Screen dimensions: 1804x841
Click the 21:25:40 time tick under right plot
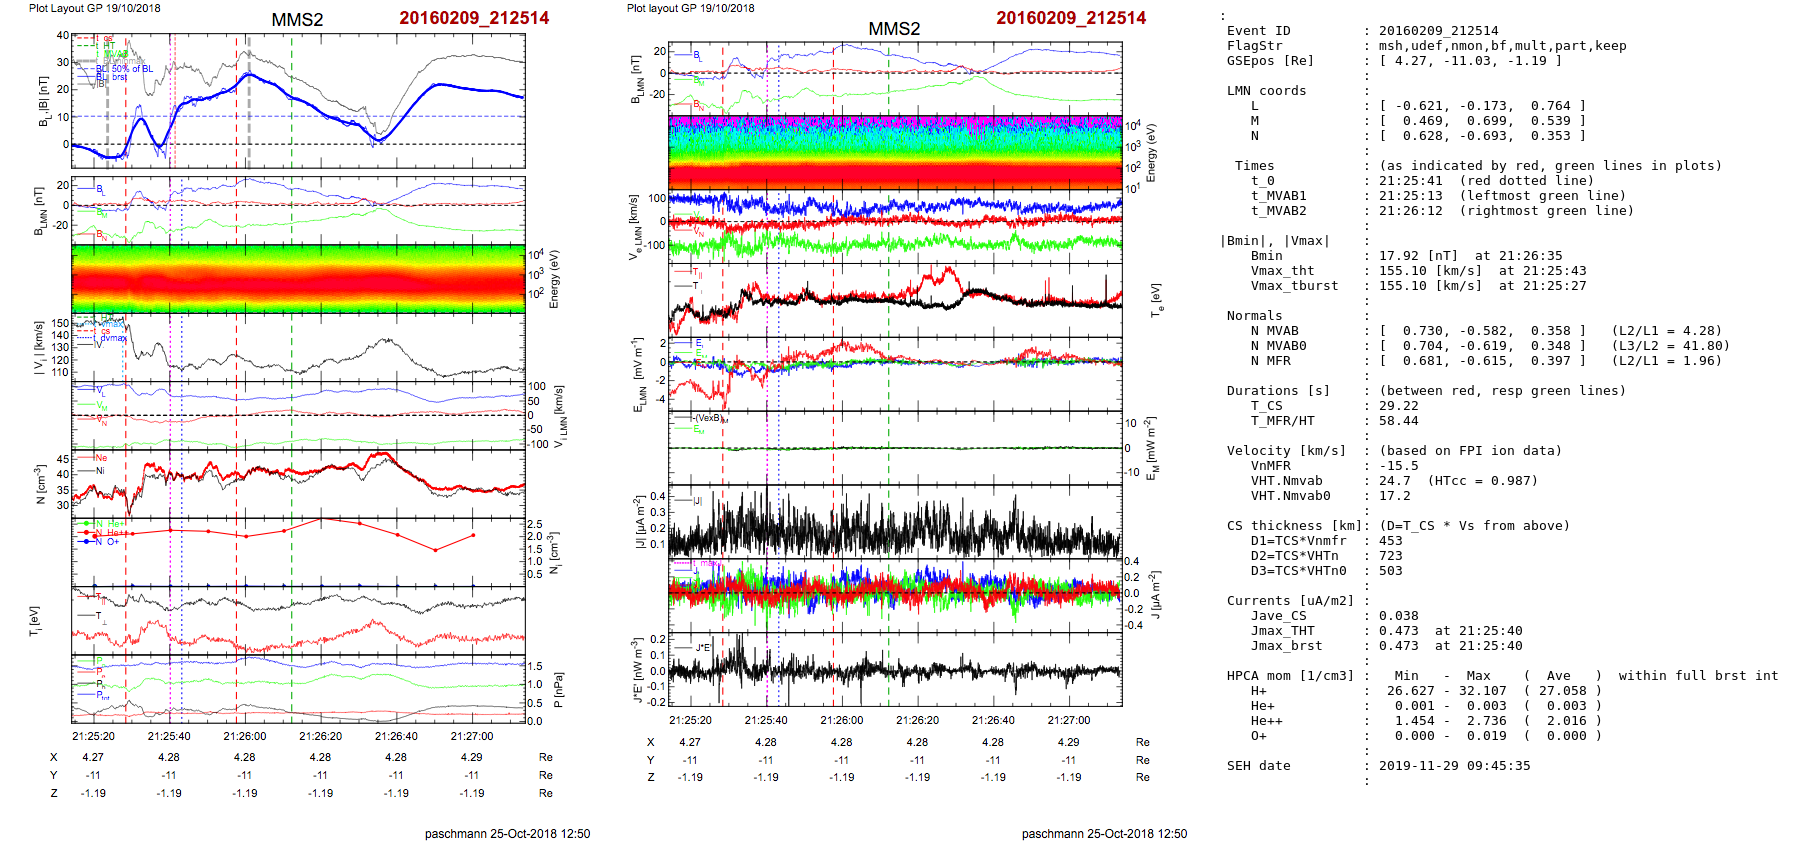[765, 720]
